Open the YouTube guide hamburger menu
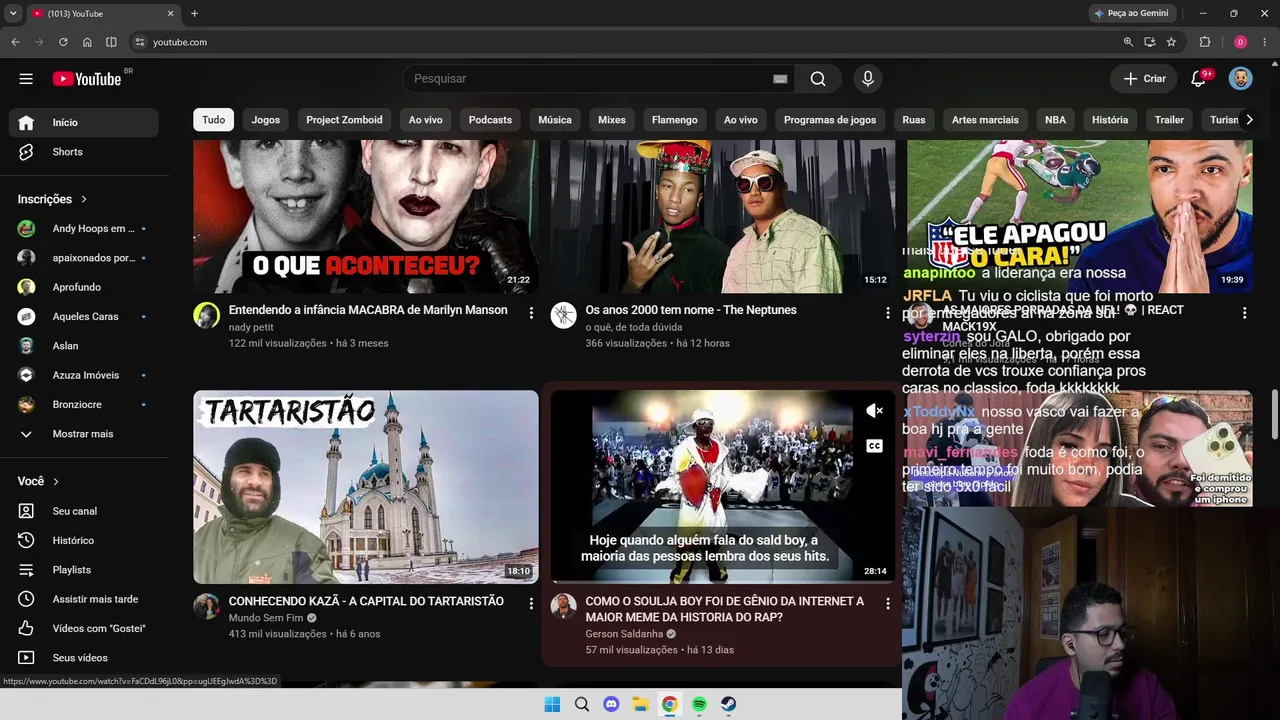Screen dimensions: 1280x720 (26, 79)
